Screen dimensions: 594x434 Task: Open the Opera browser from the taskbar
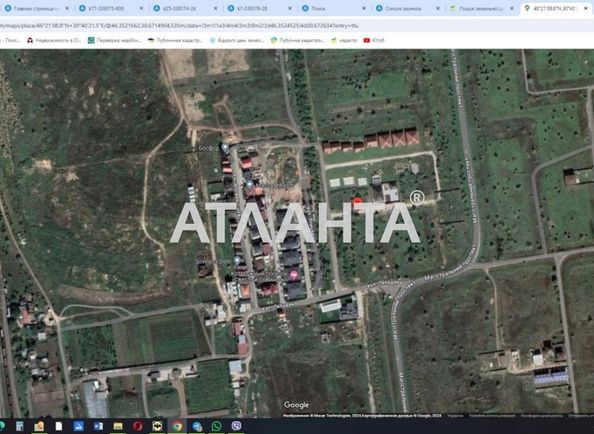[138, 426]
